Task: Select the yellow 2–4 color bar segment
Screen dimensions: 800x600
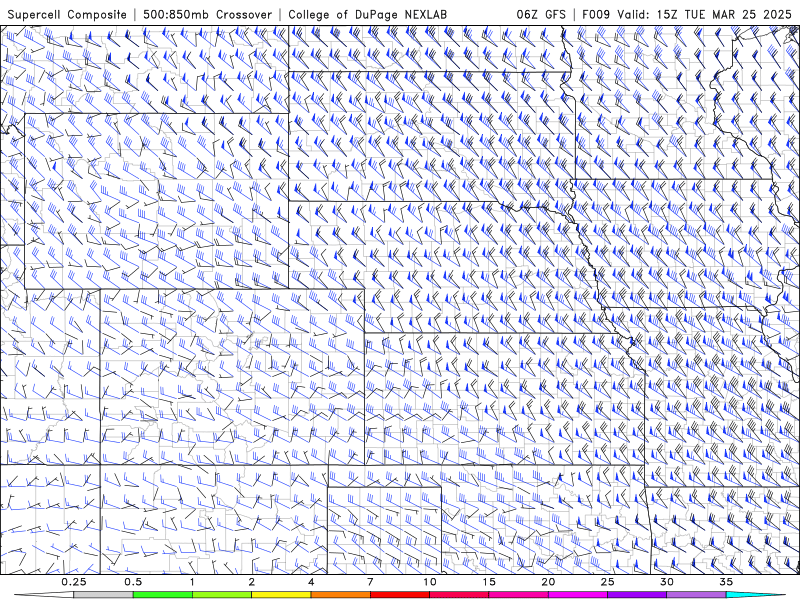Action: [x=281, y=595]
